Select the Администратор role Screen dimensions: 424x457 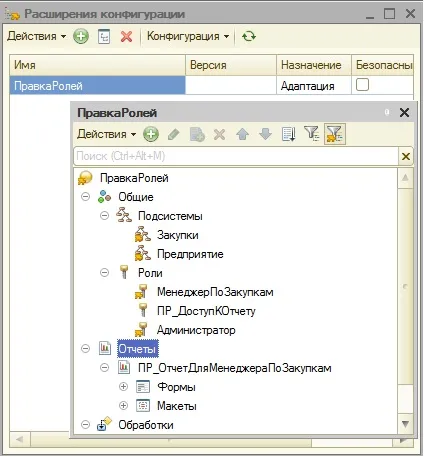point(196,330)
